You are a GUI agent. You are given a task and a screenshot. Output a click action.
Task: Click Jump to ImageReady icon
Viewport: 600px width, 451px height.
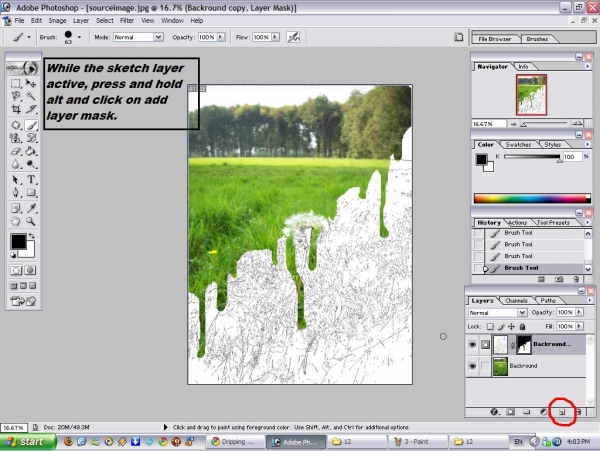tap(23, 301)
